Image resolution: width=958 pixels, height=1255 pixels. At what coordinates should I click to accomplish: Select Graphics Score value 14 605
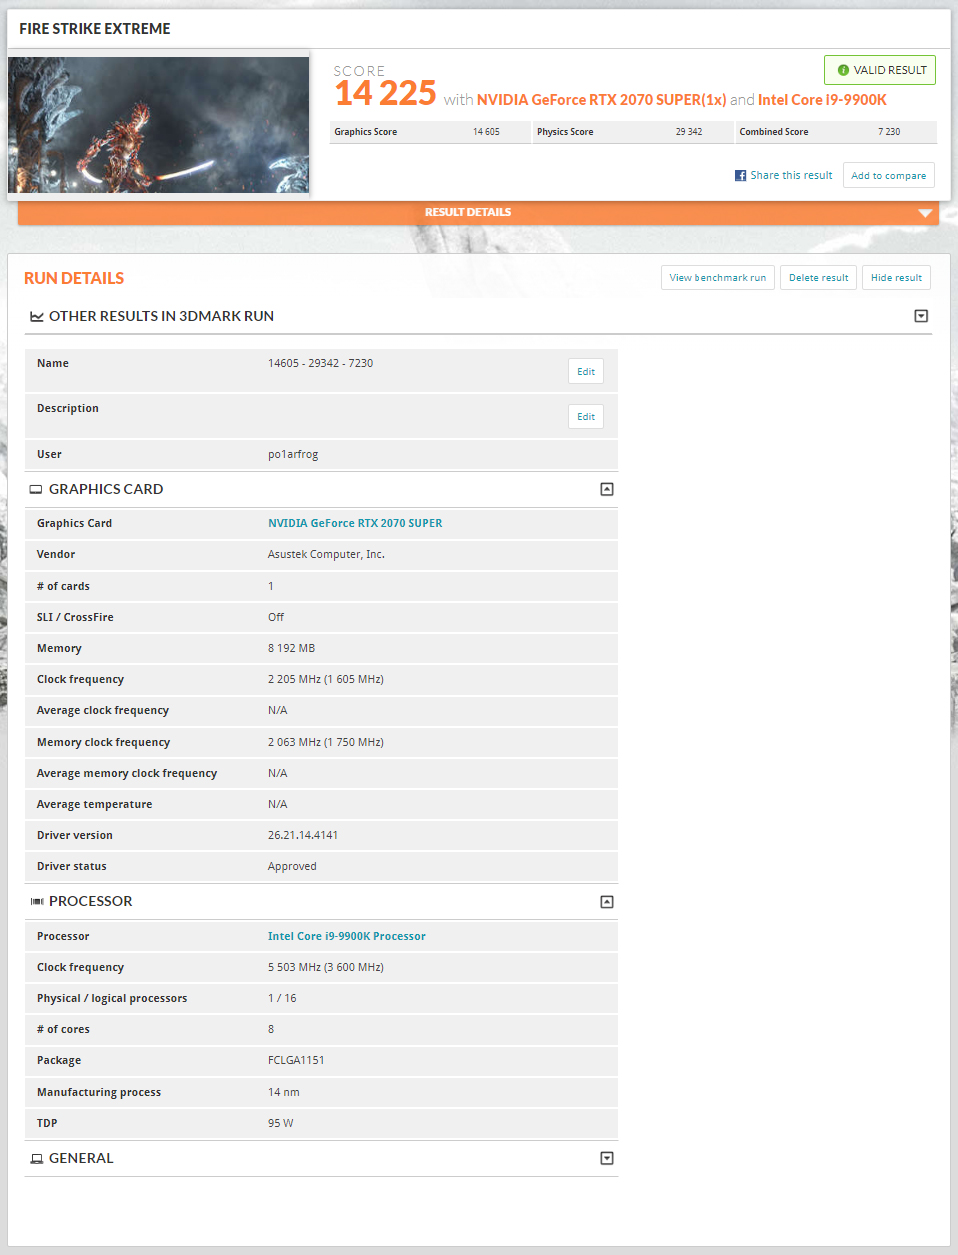[486, 132]
